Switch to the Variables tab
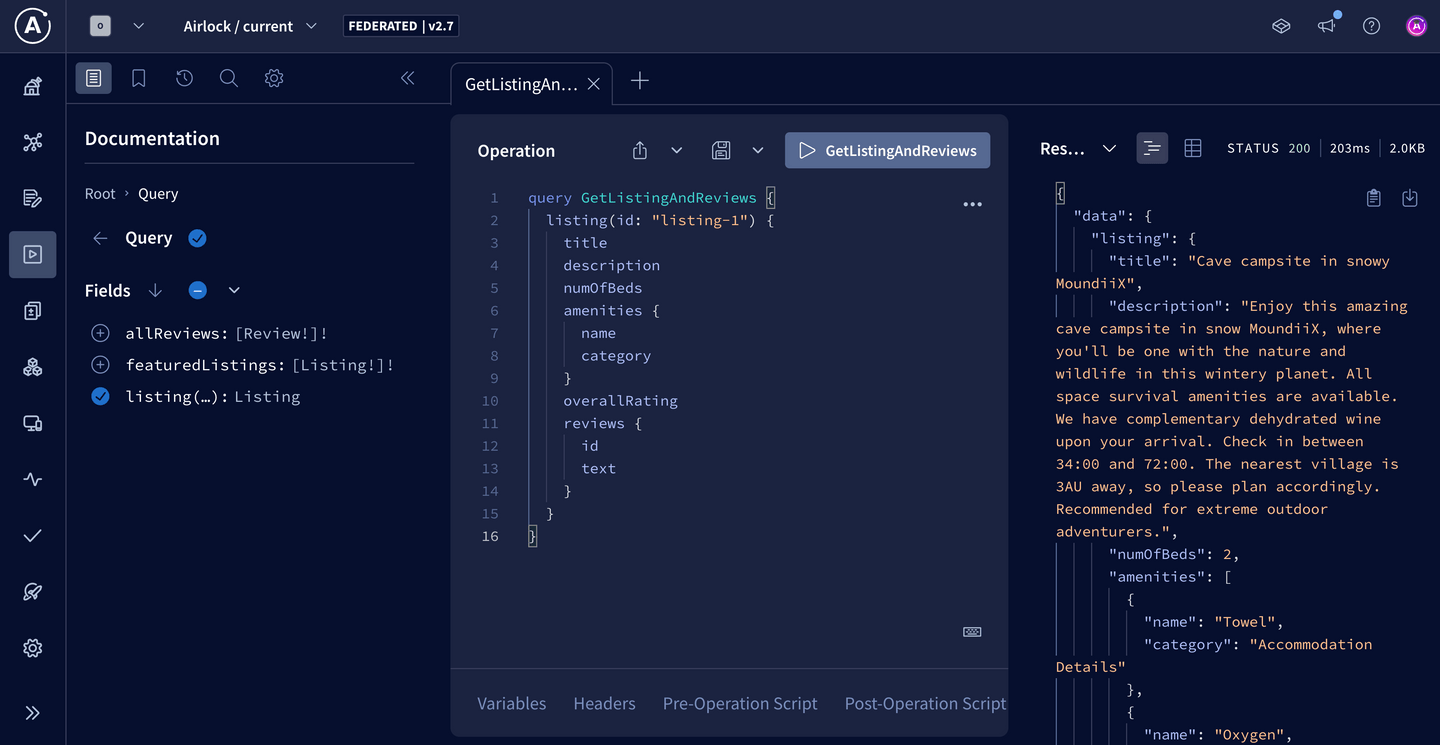 click(x=511, y=703)
